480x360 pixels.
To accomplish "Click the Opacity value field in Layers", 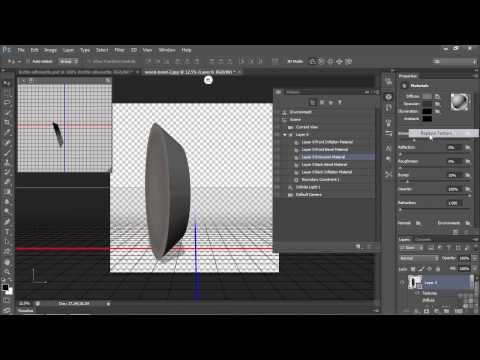I will point(464,258).
